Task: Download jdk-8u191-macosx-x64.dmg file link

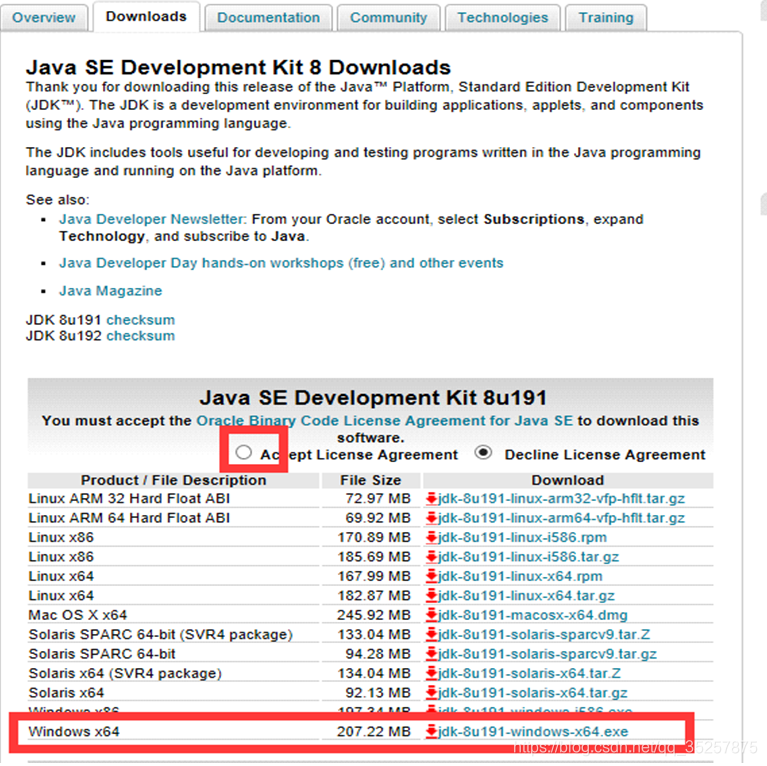Action: [533, 615]
